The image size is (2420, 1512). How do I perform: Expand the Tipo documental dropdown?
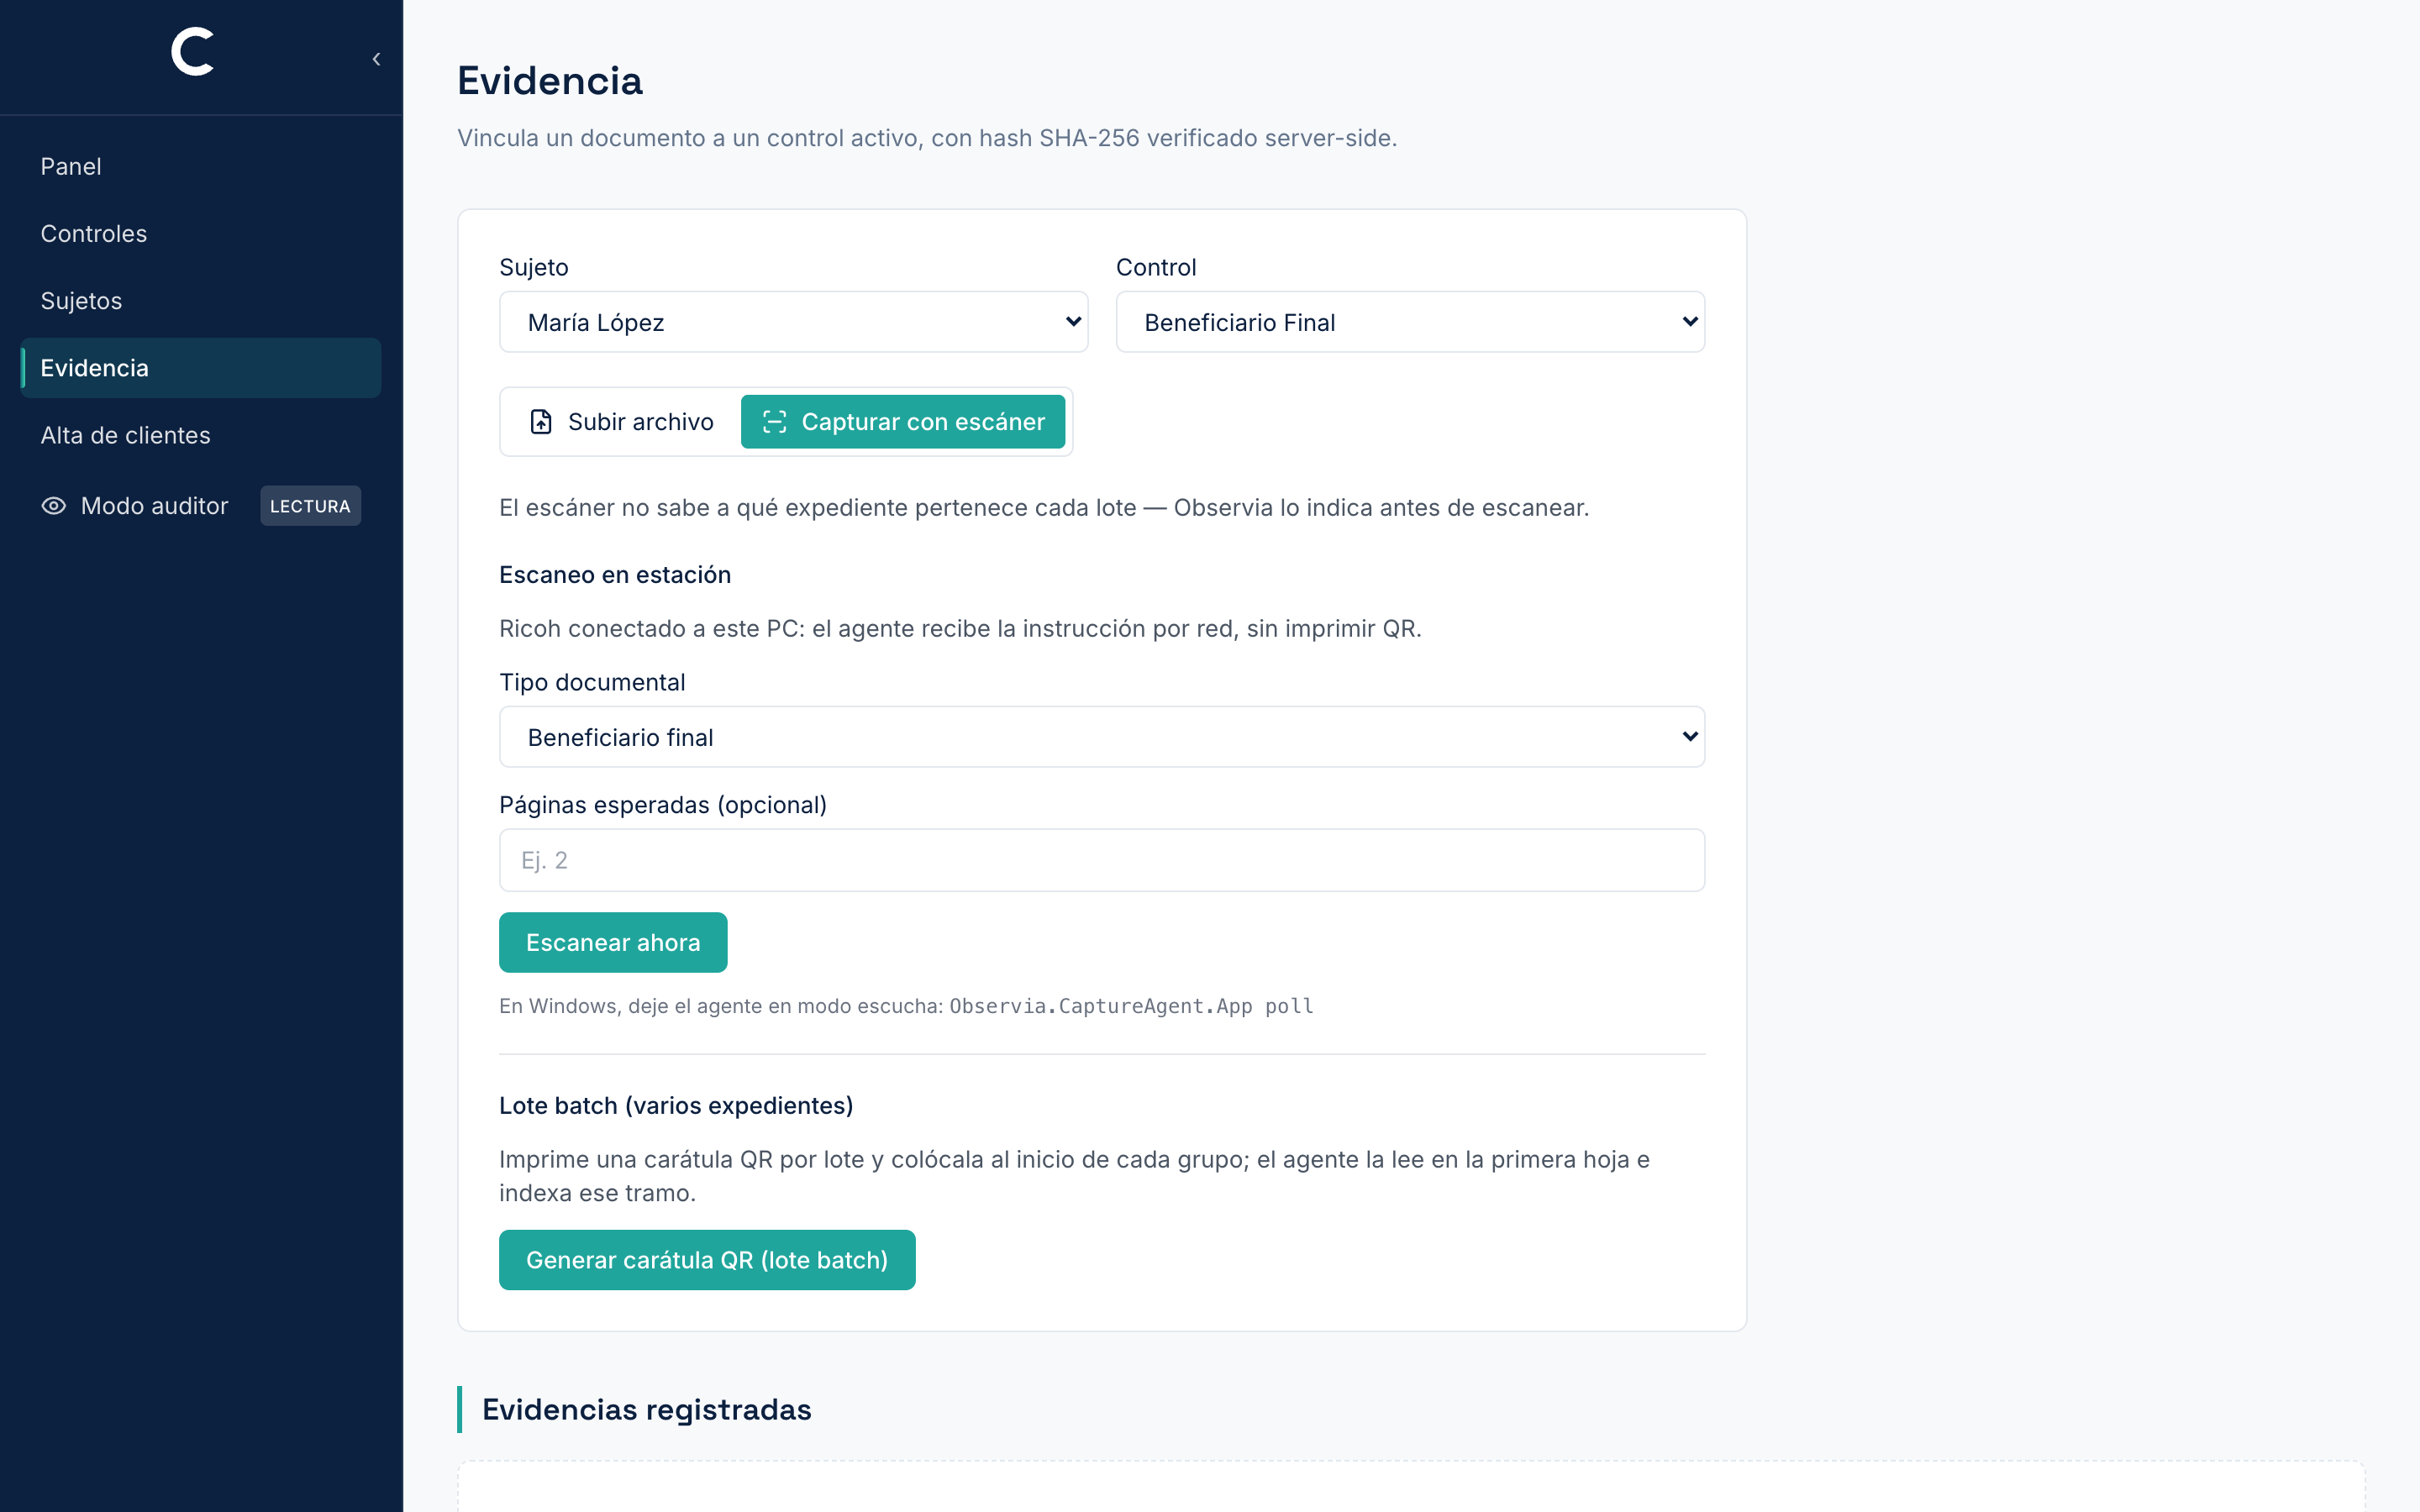coord(1102,737)
